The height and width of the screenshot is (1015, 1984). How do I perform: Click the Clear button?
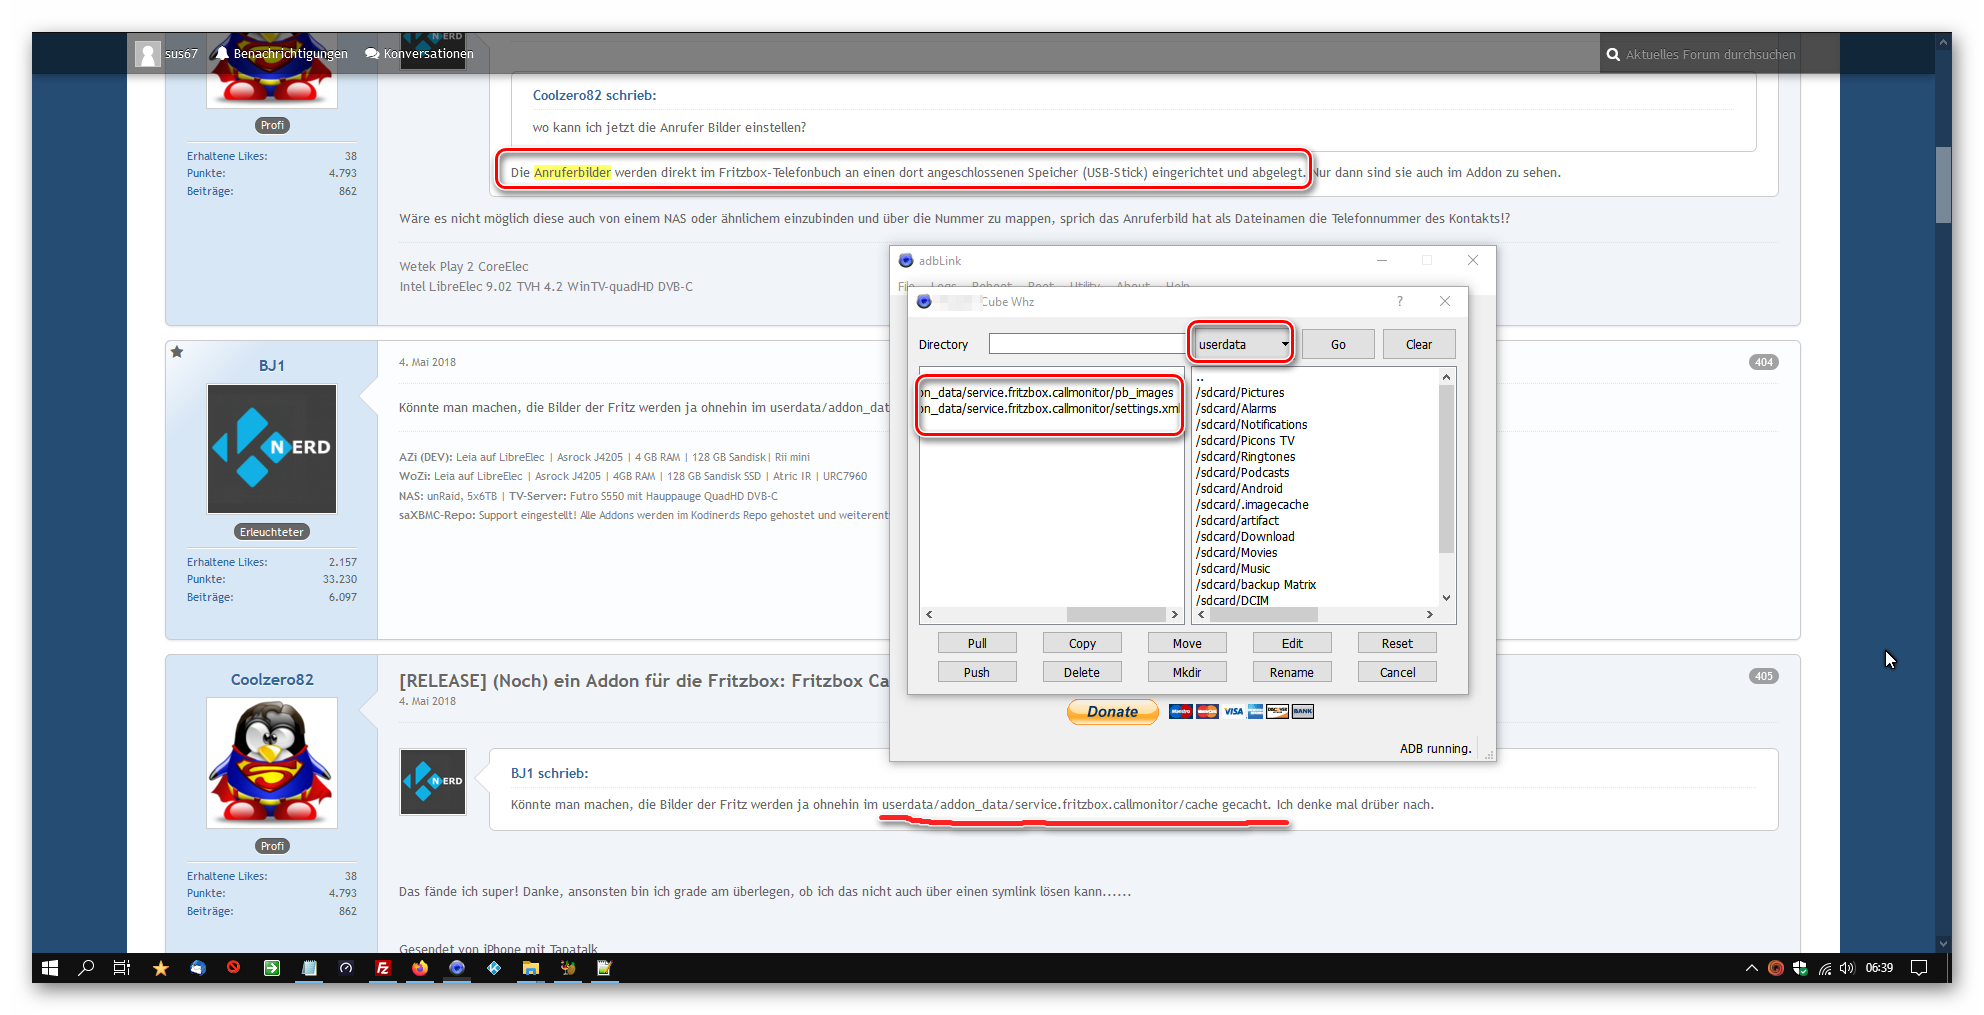tap(1419, 344)
